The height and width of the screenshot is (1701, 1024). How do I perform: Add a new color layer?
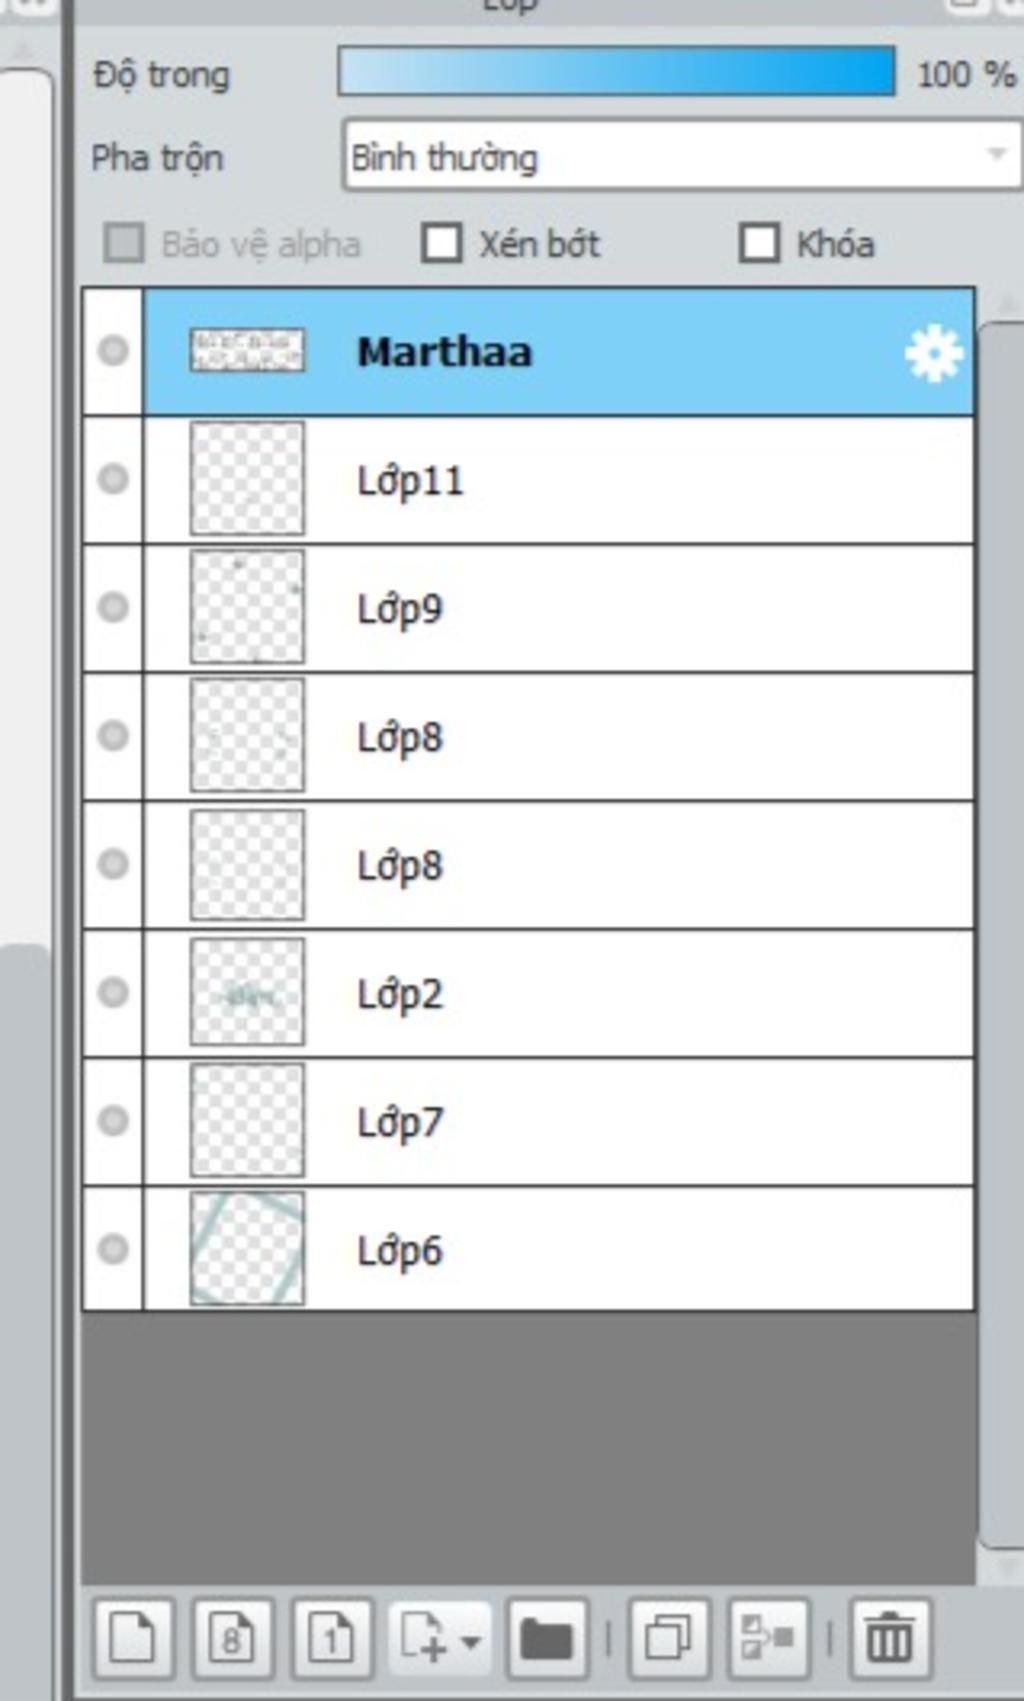pyautogui.click(x=133, y=1639)
